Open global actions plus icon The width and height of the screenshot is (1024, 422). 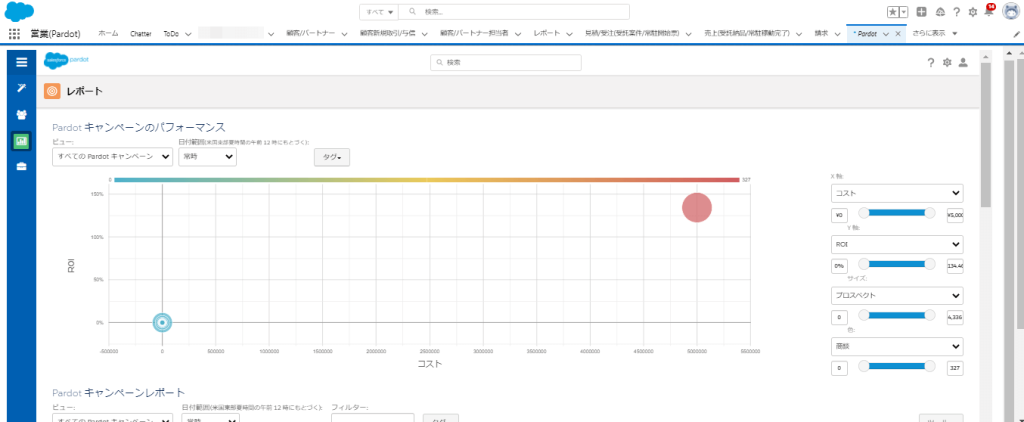coord(921,12)
